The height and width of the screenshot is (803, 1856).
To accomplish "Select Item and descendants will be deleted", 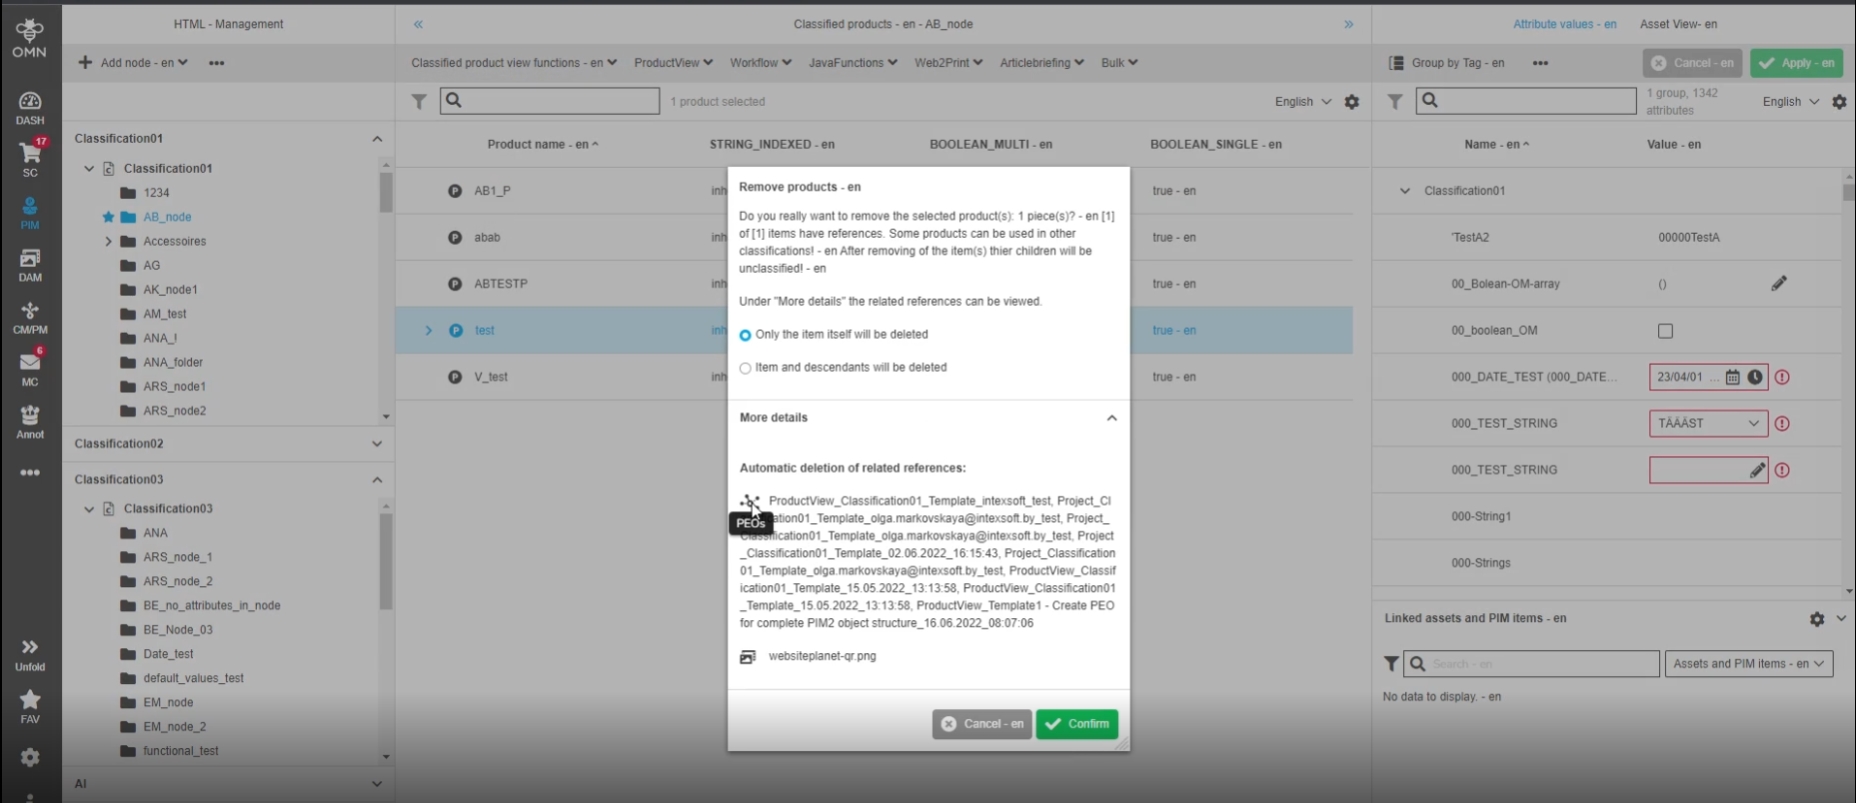I will coord(745,368).
